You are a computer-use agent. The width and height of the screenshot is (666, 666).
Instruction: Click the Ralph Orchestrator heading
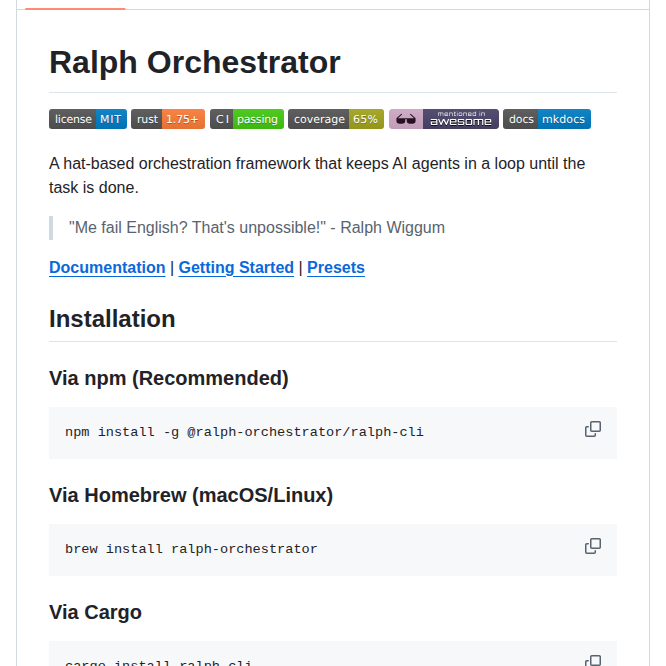195,62
